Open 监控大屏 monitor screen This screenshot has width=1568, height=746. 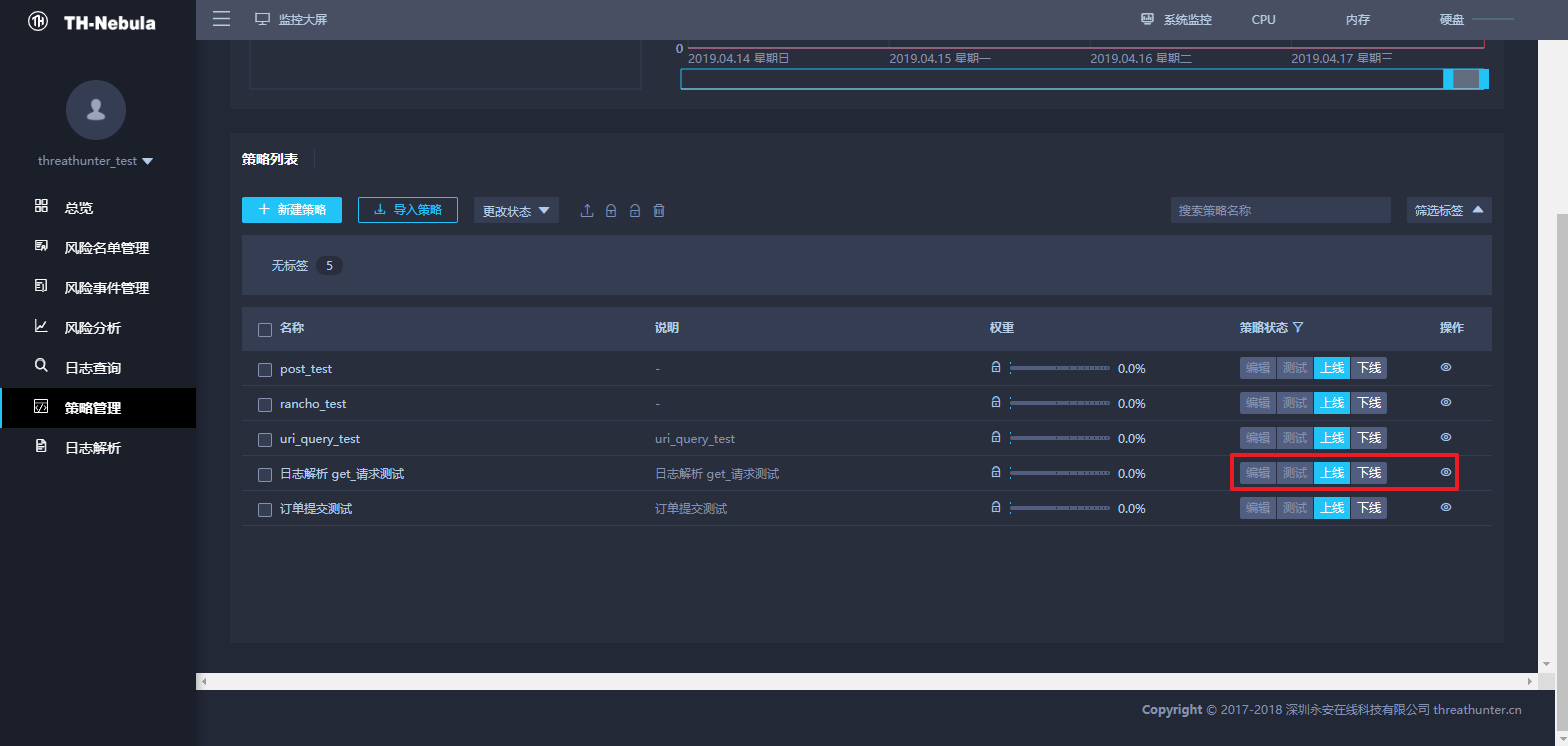pyautogui.click(x=291, y=19)
